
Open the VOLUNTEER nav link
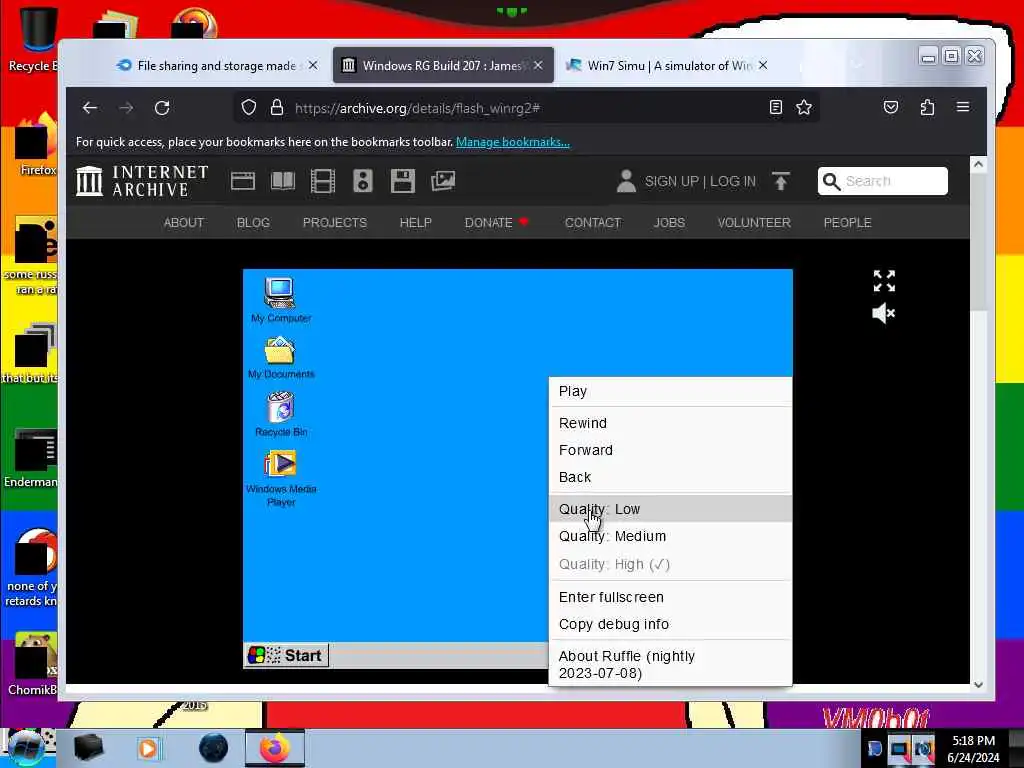[x=754, y=223]
